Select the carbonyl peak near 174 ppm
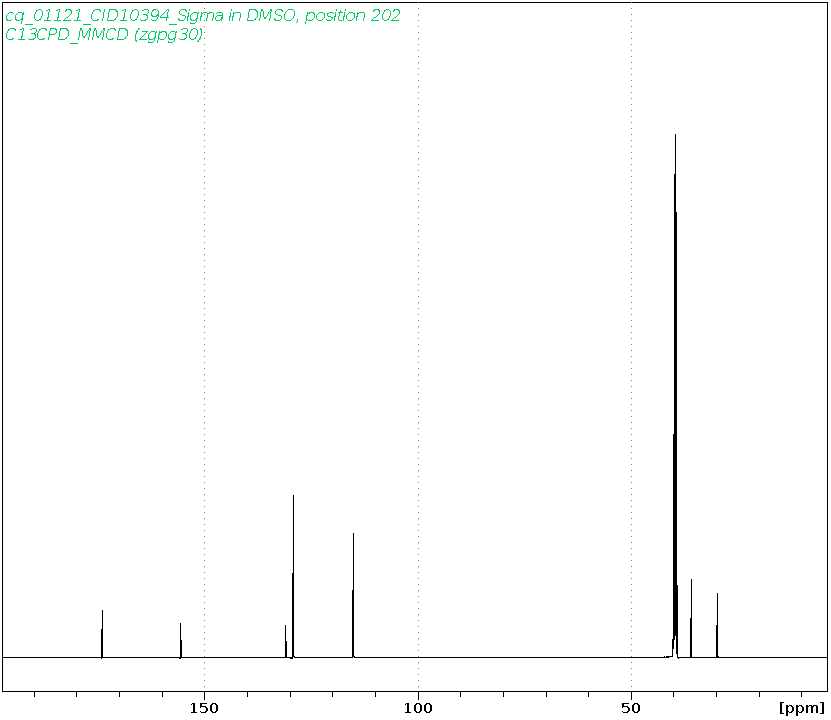Screen dimensions: 831x720 (x=102, y=634)
